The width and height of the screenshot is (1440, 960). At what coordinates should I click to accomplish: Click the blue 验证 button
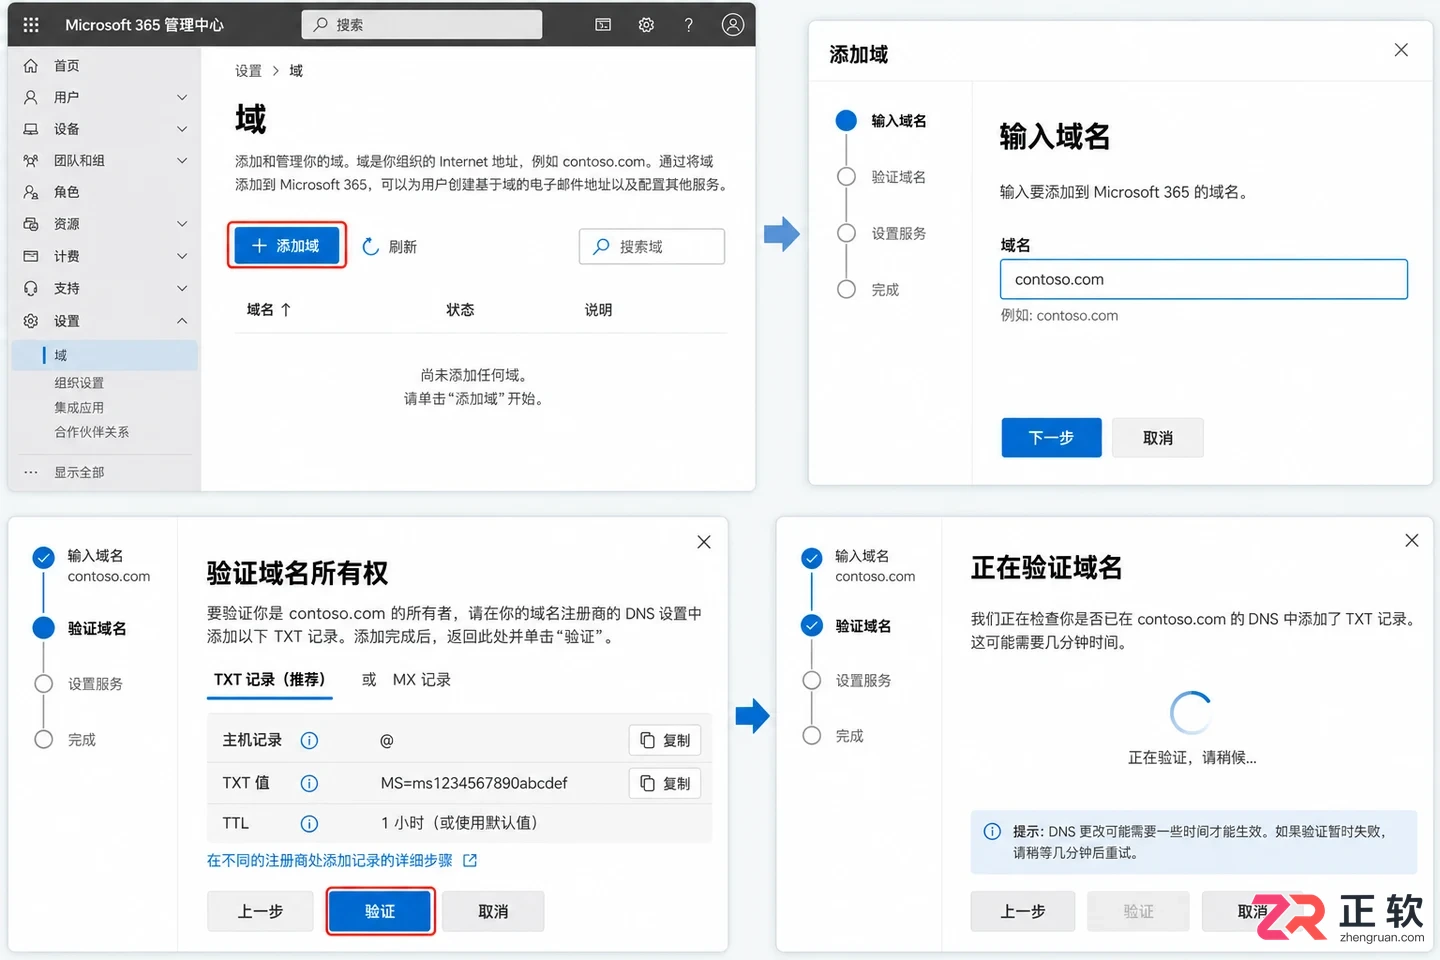pyautogui.click(x=380, y=912)
